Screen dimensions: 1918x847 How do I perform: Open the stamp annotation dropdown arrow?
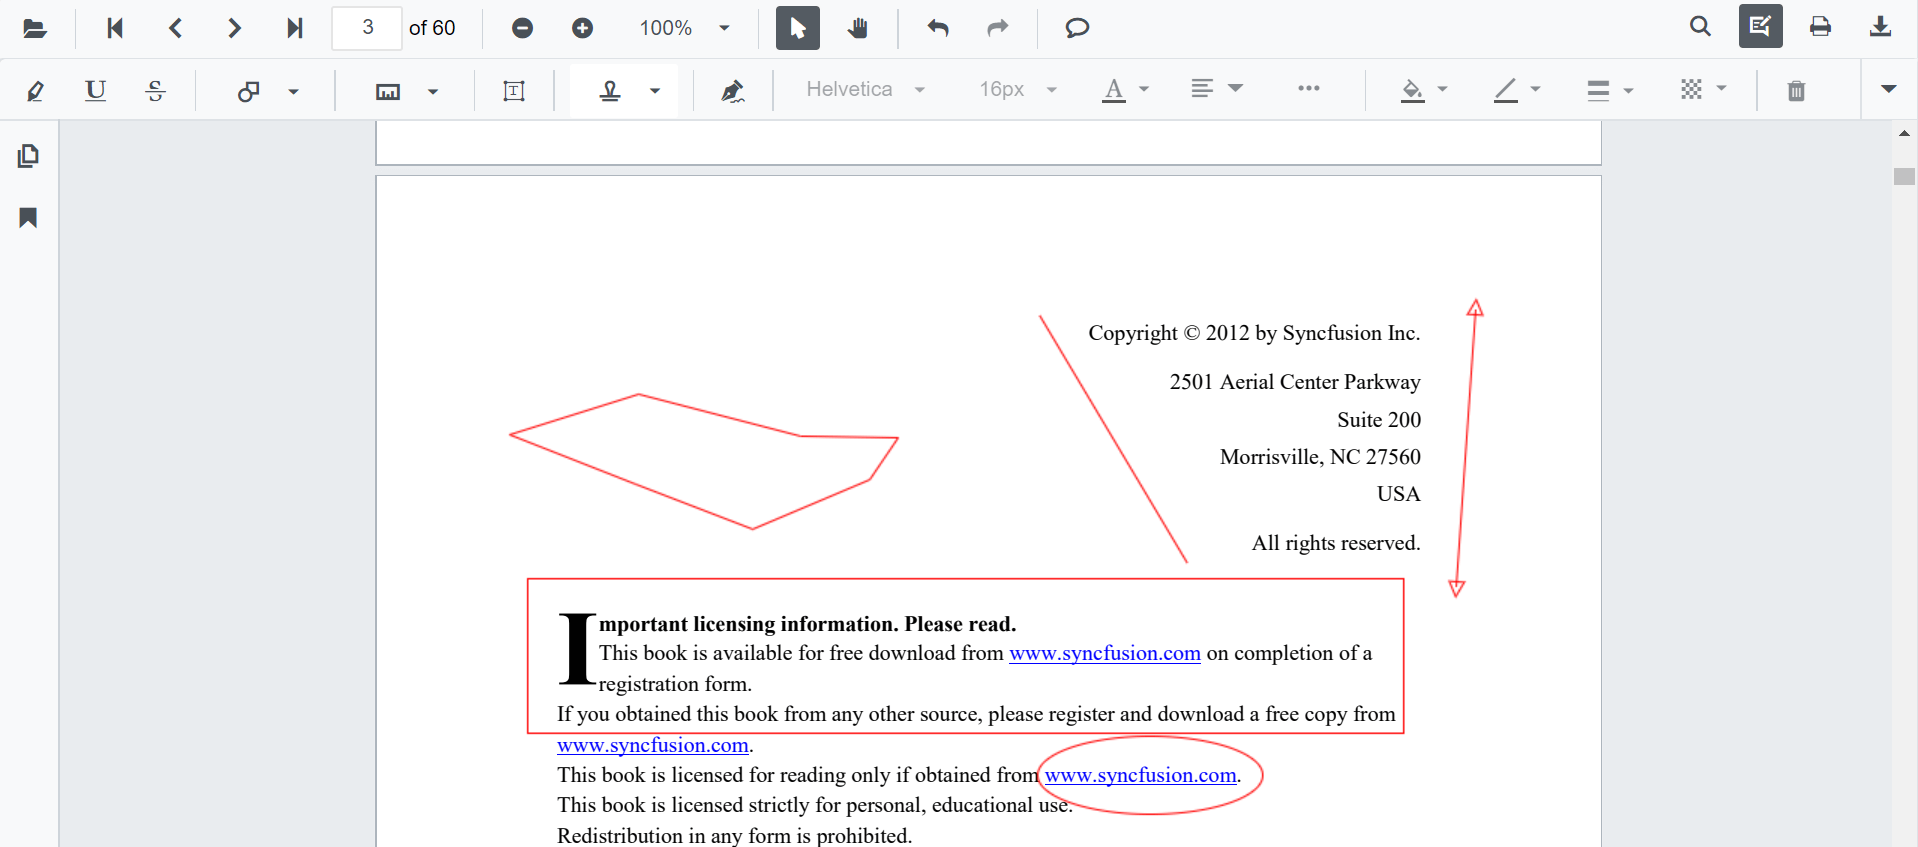coord(655,91)
